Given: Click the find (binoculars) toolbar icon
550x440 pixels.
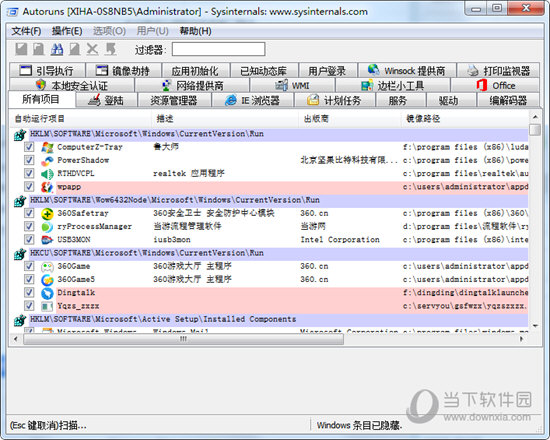Looking at the screenshot, I should click(x=57, y=49).
